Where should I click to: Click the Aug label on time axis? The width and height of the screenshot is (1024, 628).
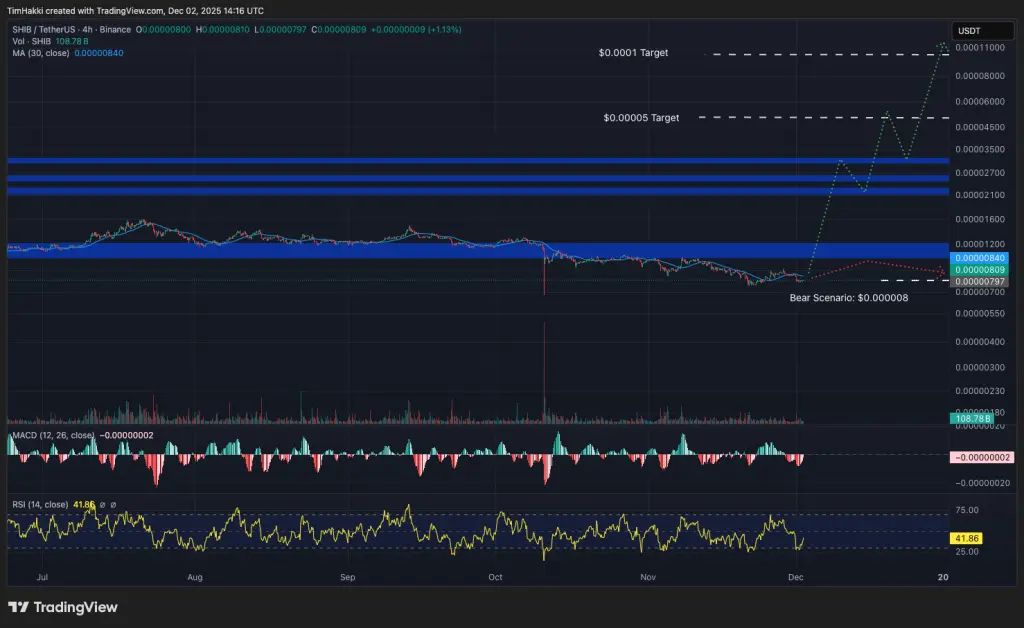[195, 577]
